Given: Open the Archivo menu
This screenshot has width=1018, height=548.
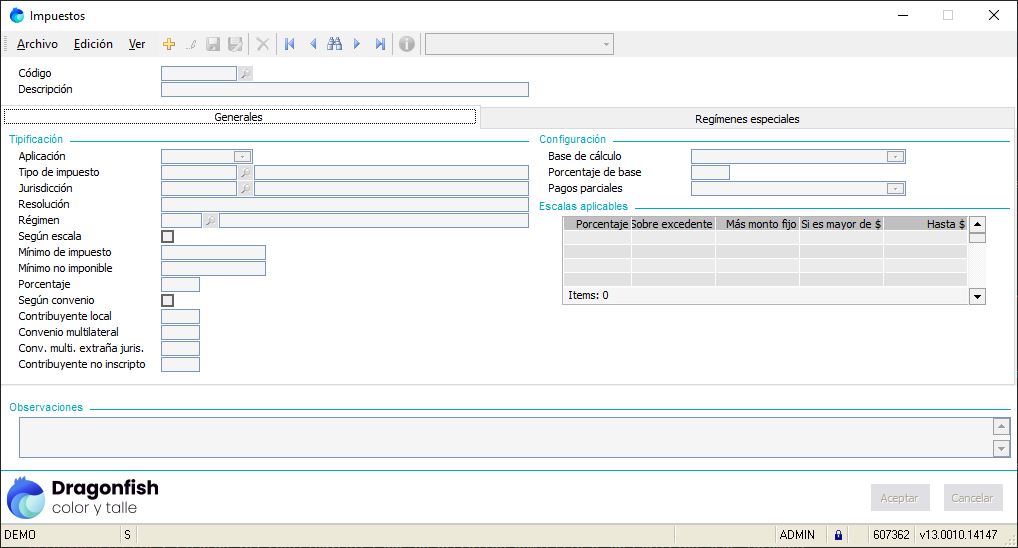Looking at the screenshot, I should pyautogui.click(x=37, y=44).
